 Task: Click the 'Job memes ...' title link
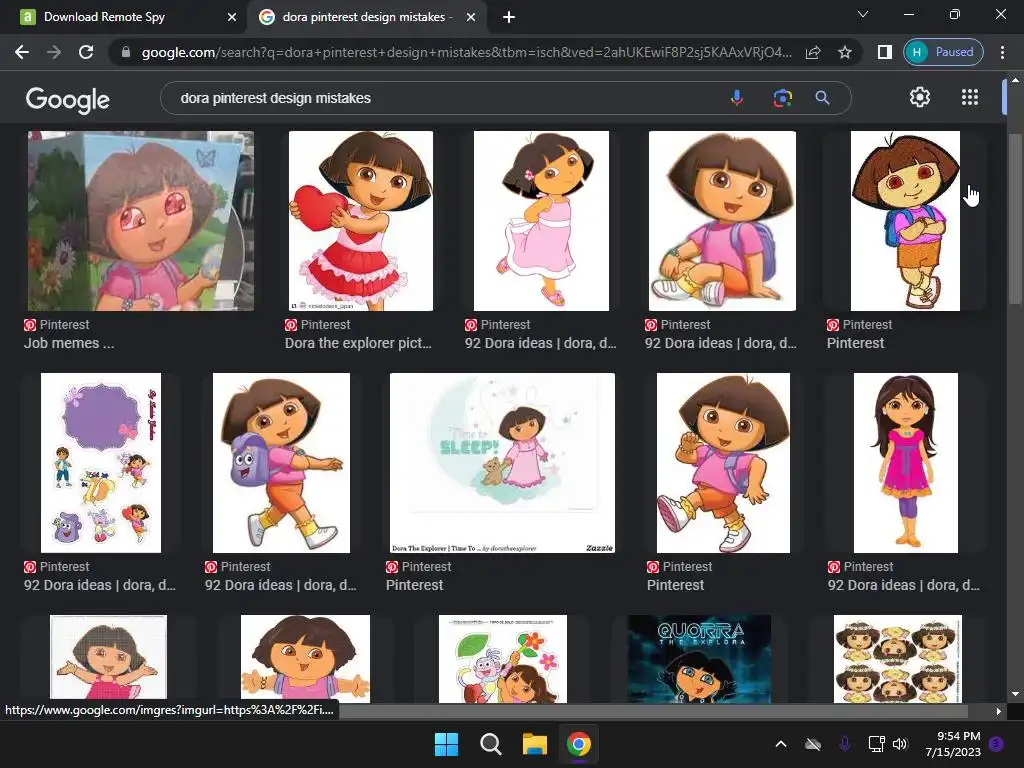69,343
